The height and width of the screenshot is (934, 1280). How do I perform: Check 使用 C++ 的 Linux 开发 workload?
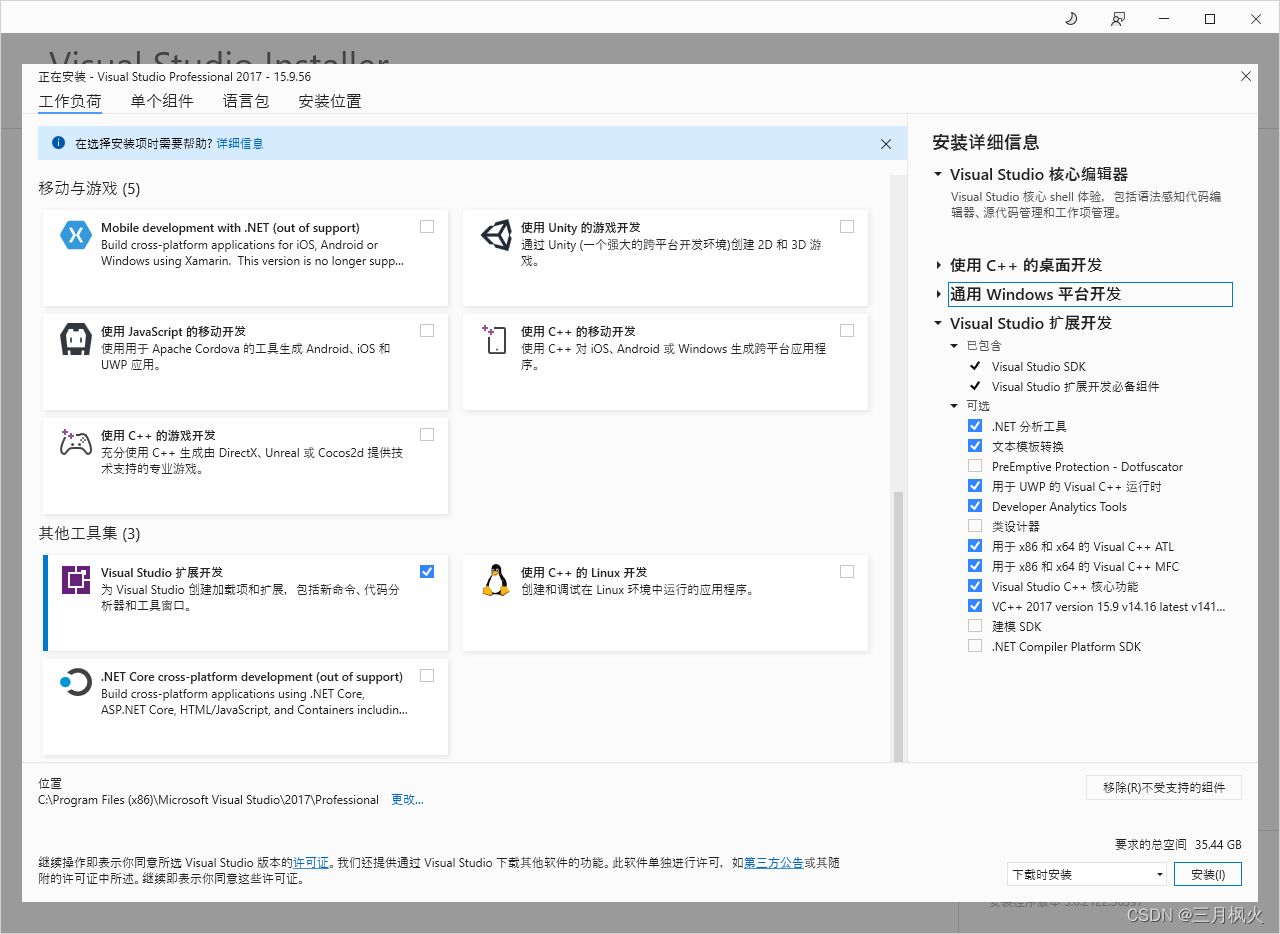tap(847, 572)
